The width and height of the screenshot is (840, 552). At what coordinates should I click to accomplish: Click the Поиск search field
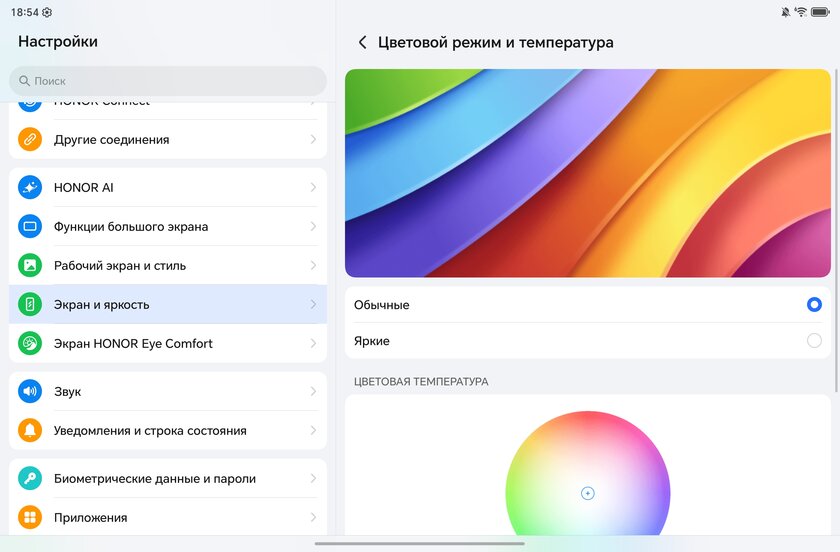[x=168, y=81]
